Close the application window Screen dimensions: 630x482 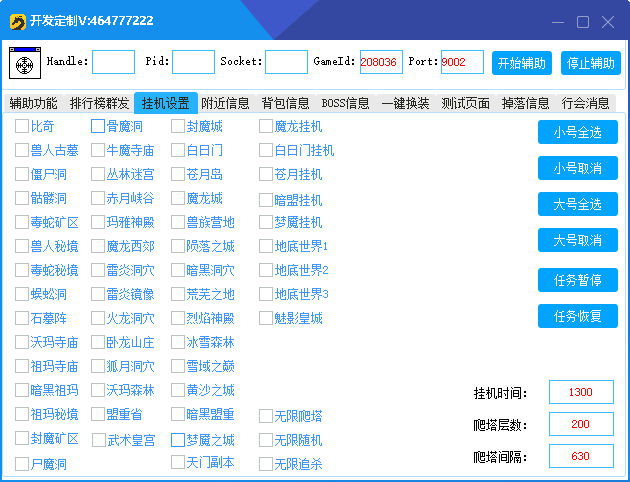pyautogui.click(x=607, y=21)
